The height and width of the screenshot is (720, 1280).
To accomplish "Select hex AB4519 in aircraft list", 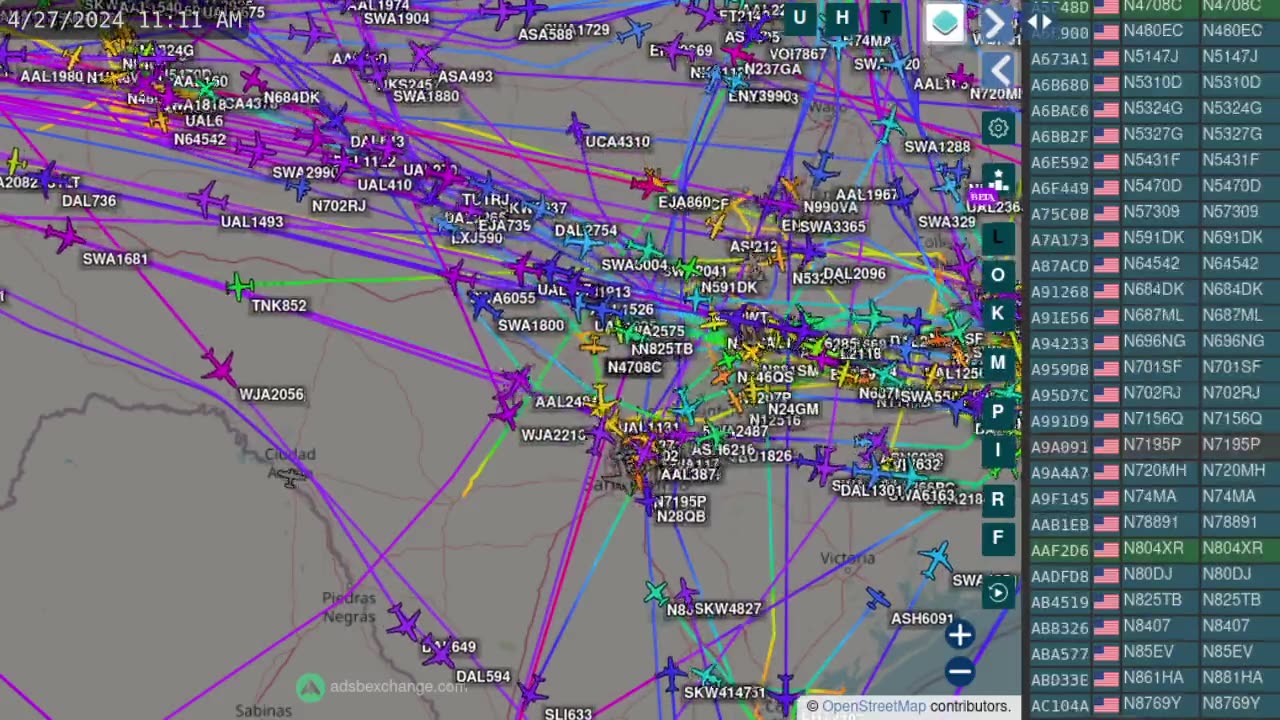I will click(x=1059, y=601).
